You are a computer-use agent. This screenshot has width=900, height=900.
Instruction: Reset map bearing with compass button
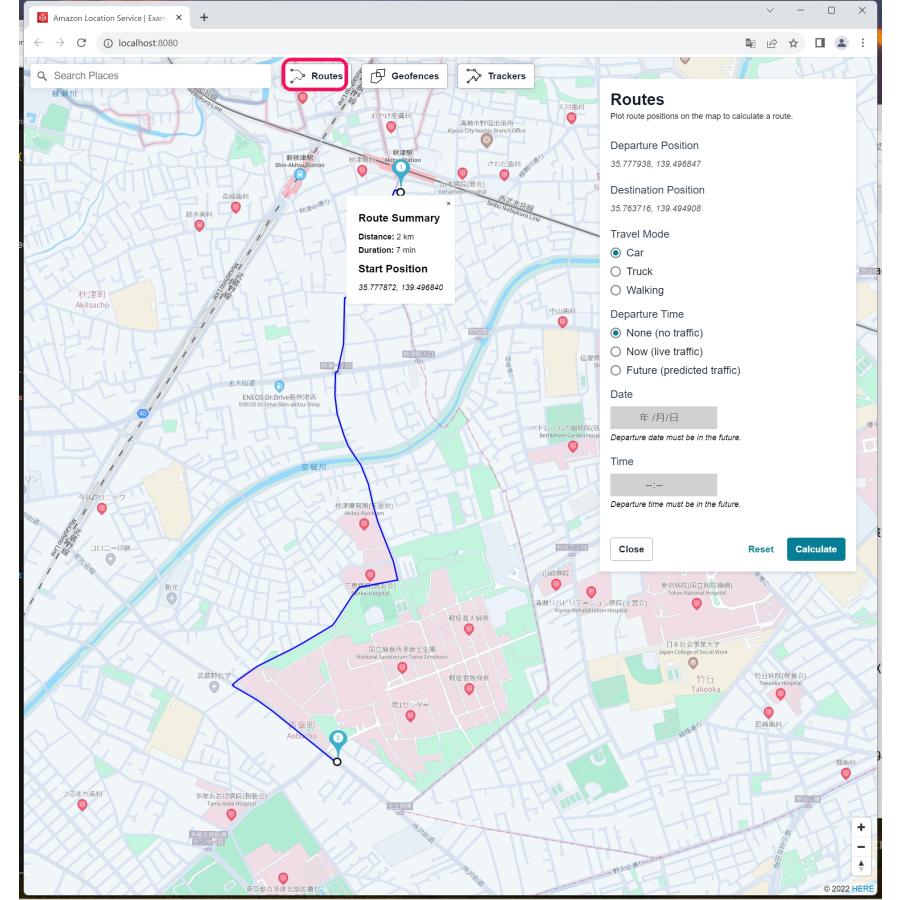coord(860,867)
